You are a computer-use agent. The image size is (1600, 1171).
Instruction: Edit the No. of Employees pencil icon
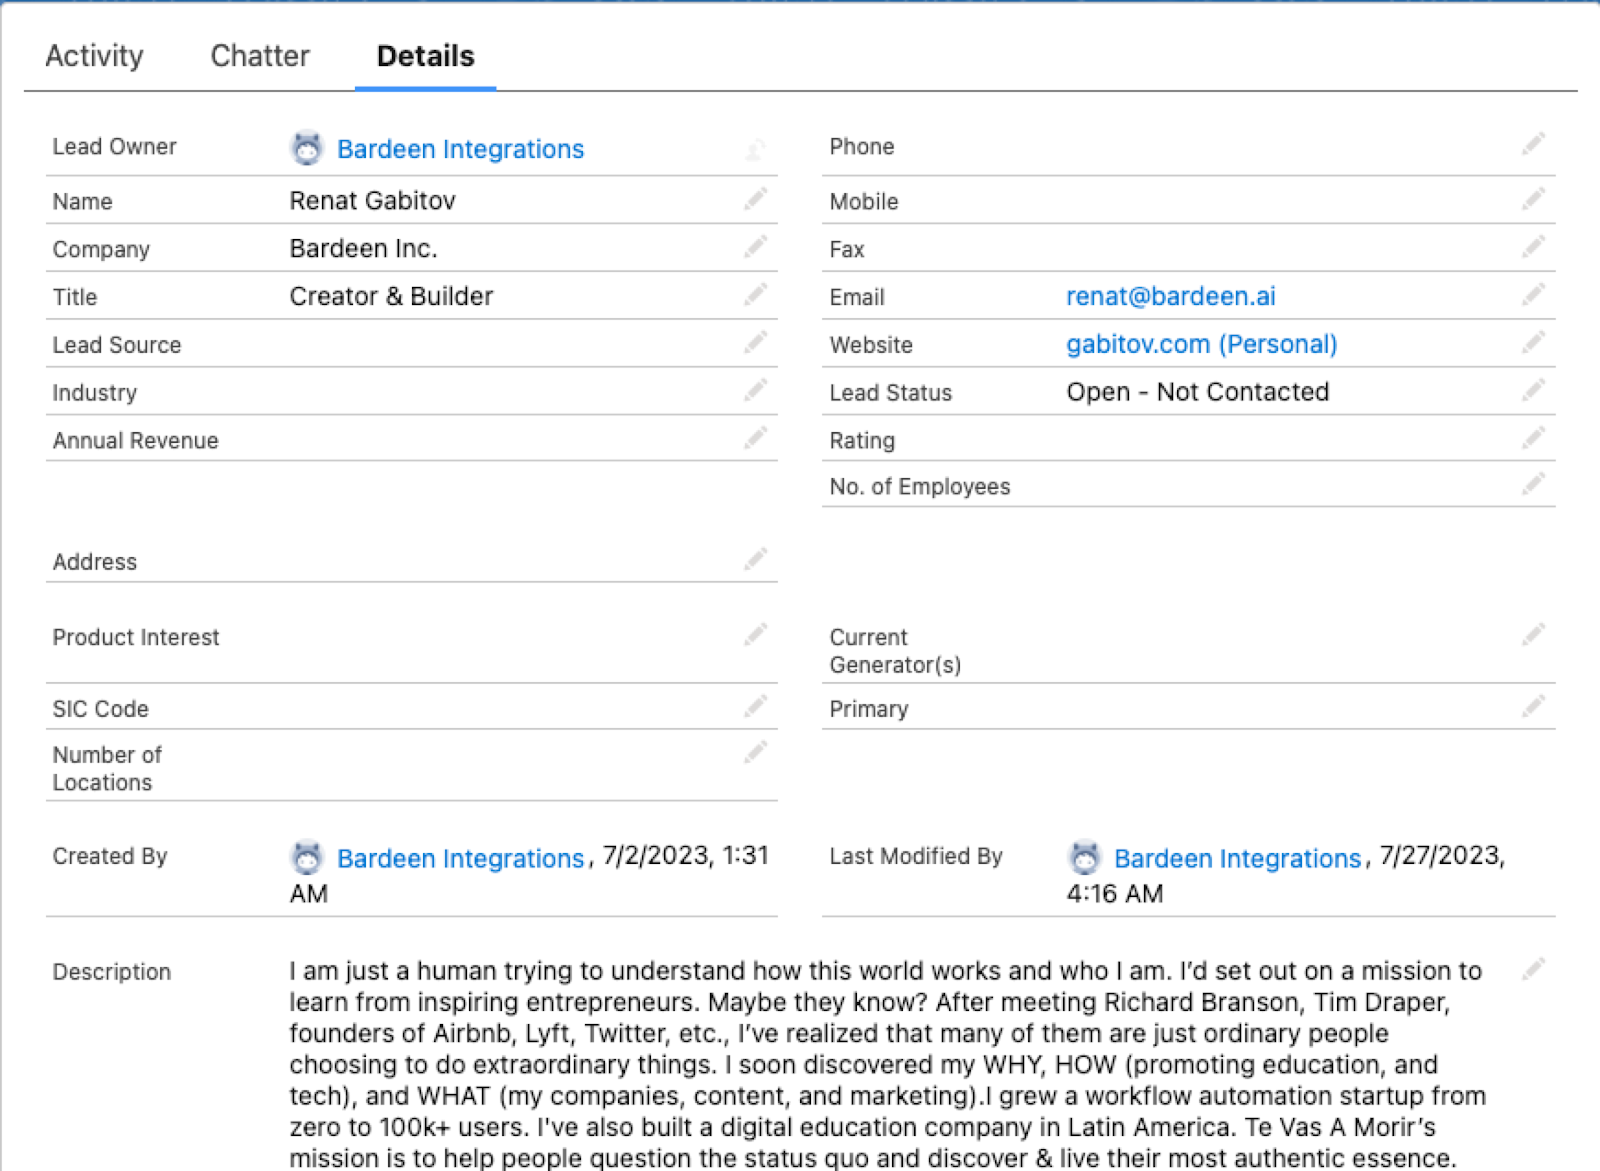(x=1533, y=484)
